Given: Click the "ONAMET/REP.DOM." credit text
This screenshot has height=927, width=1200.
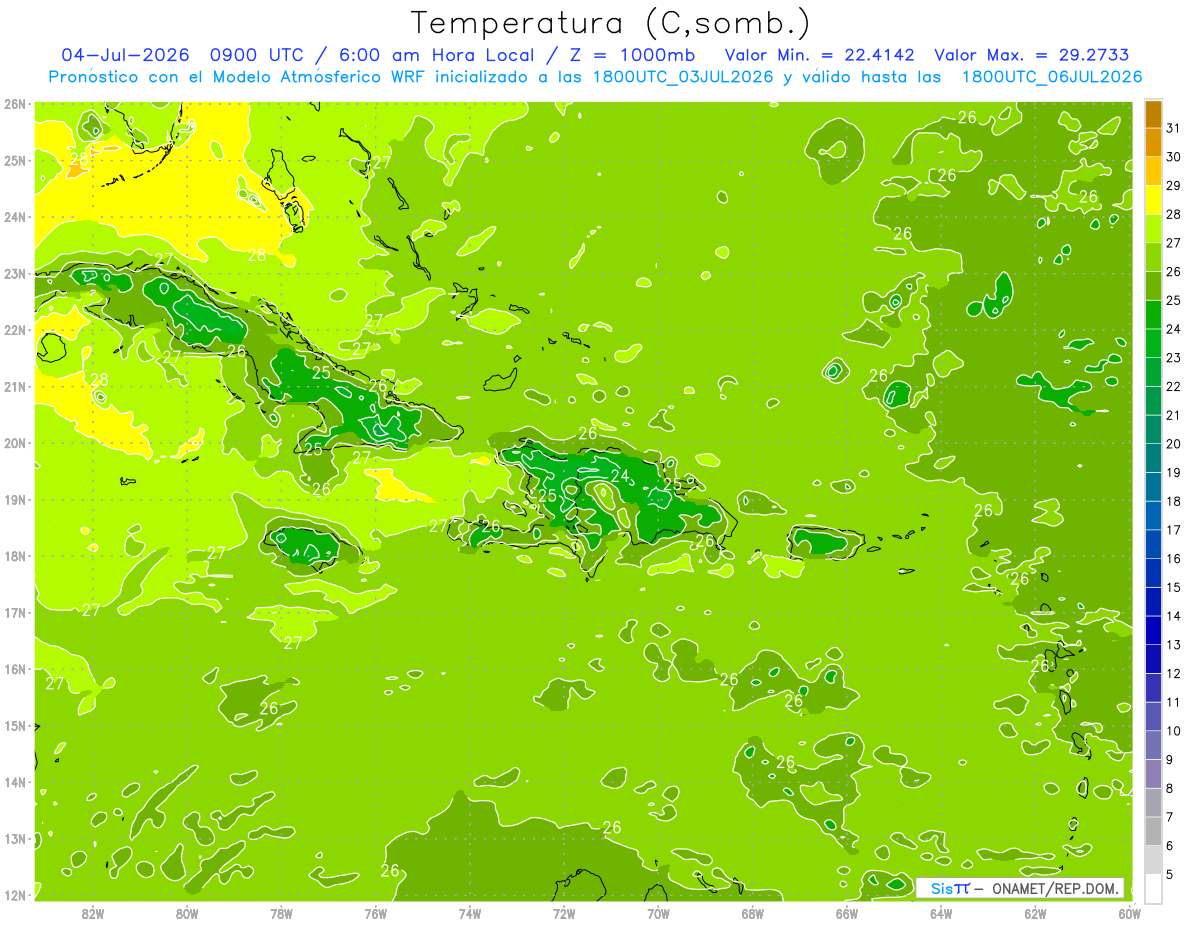Looking at the screenshot, I should click(x=1055, y=889).
